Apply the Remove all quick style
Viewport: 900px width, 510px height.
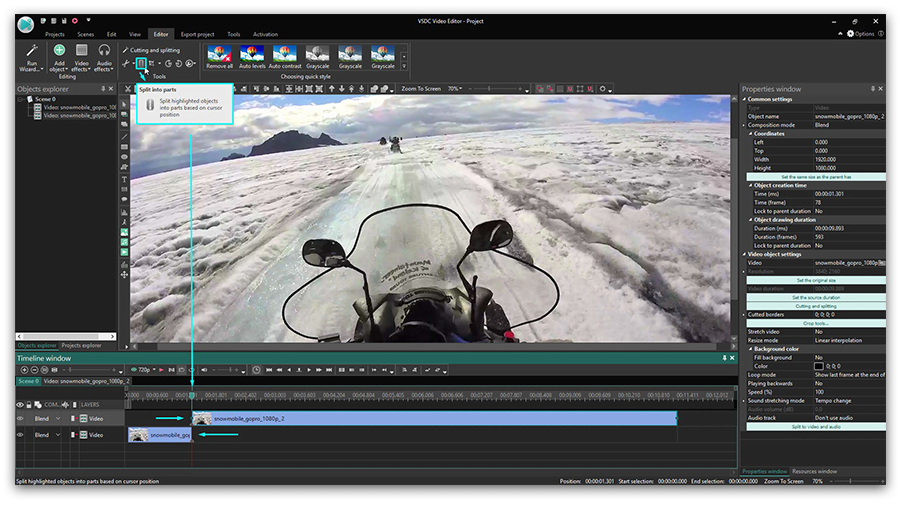click(219, 58)
